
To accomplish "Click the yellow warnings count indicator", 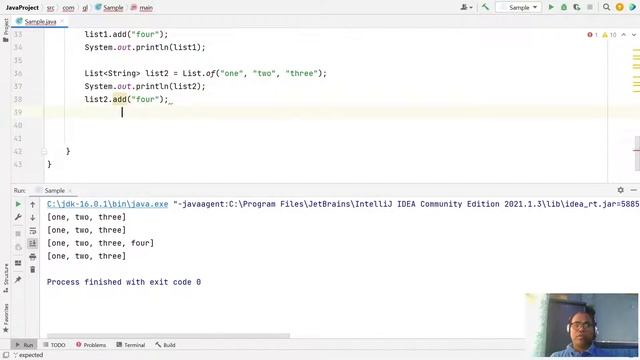I will [x=609, y=35].
